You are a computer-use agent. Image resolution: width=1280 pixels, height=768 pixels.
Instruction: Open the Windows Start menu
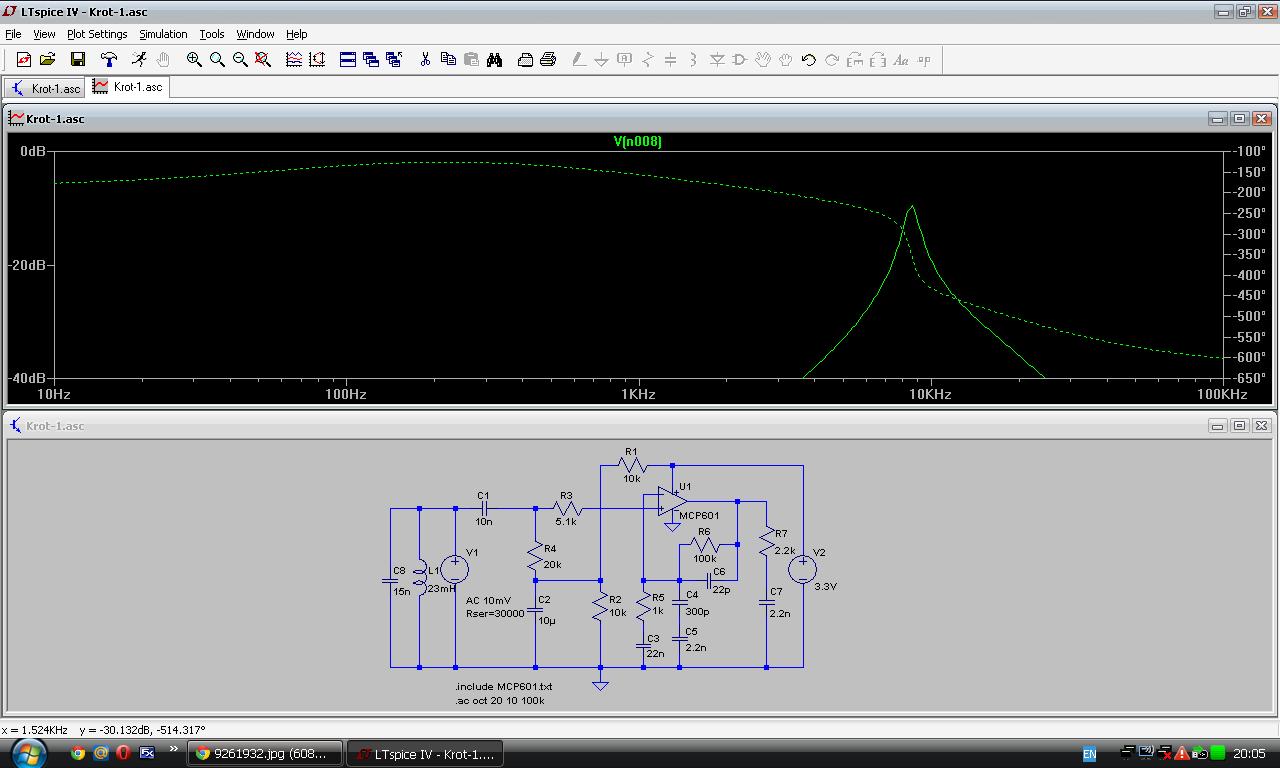point(28,753)
